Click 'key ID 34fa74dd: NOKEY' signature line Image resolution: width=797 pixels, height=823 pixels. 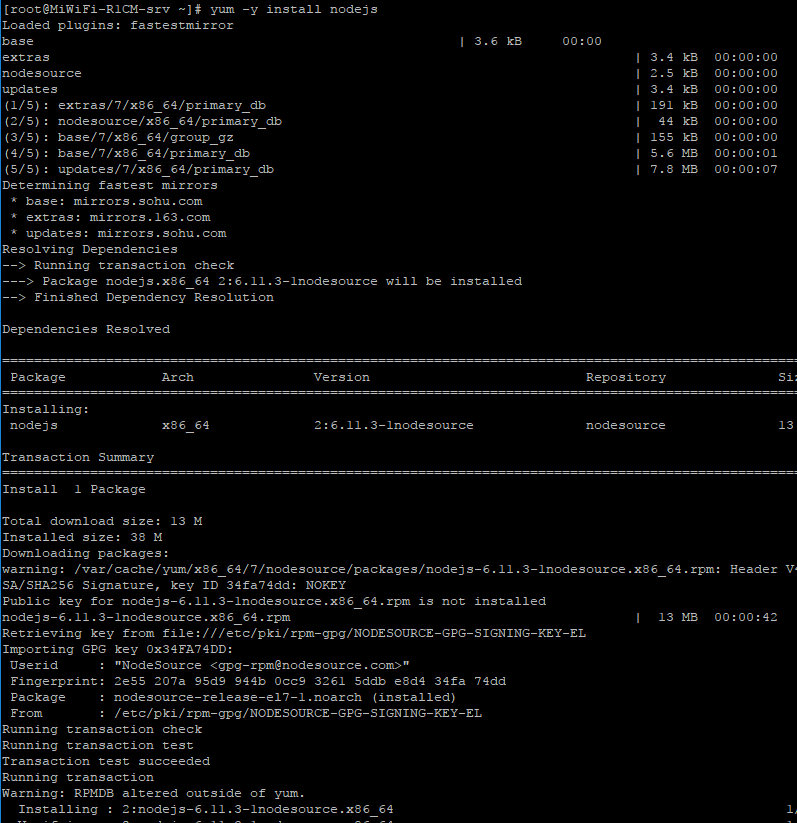(x=174, y=586)
